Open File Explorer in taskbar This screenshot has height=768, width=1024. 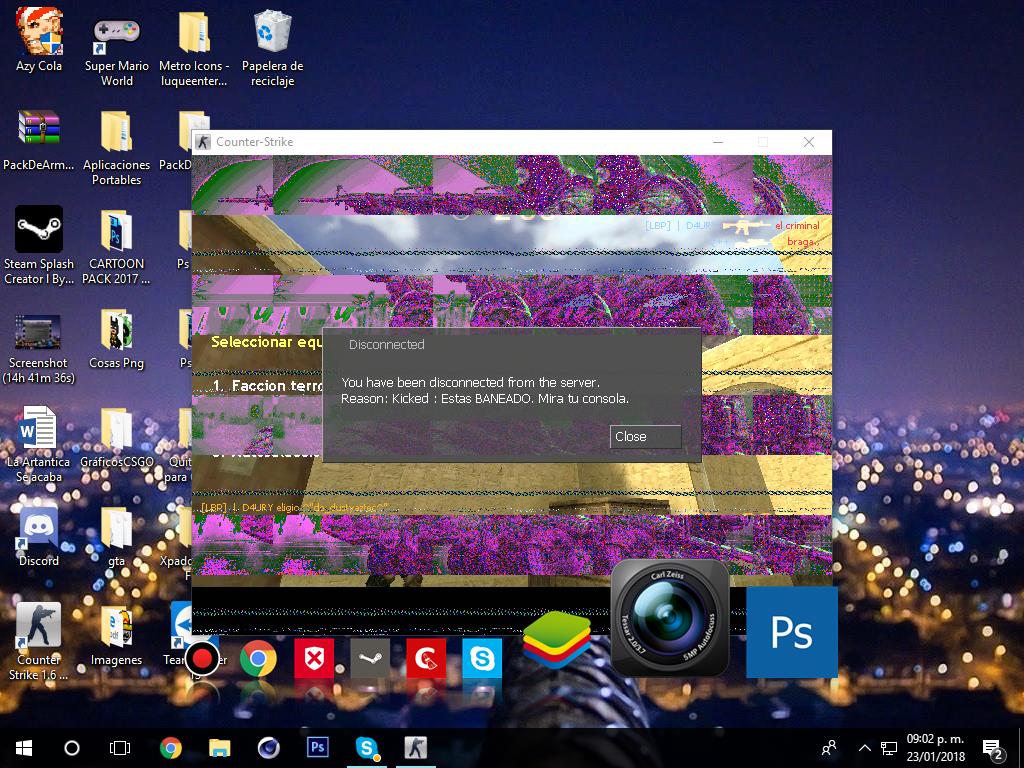pos(219,748)
